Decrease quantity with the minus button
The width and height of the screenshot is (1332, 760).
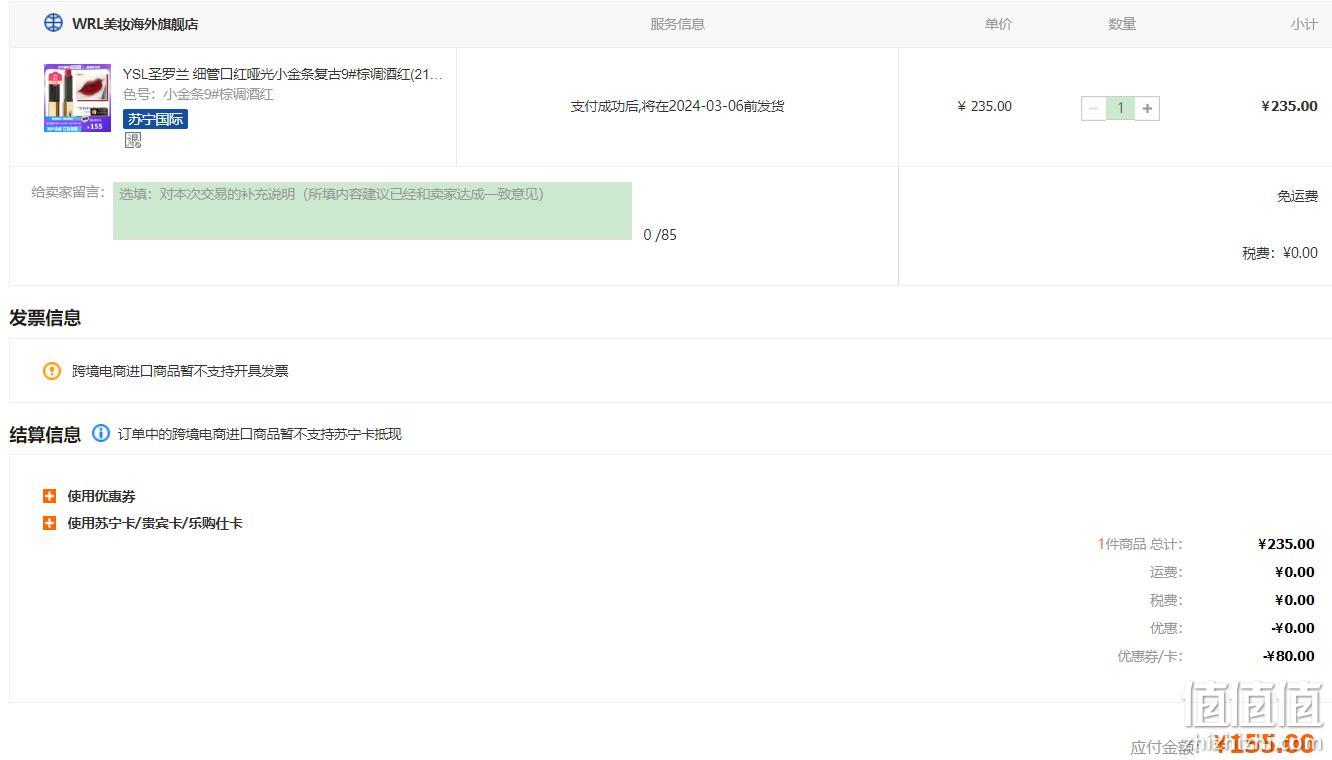[x=1093, y=108]
